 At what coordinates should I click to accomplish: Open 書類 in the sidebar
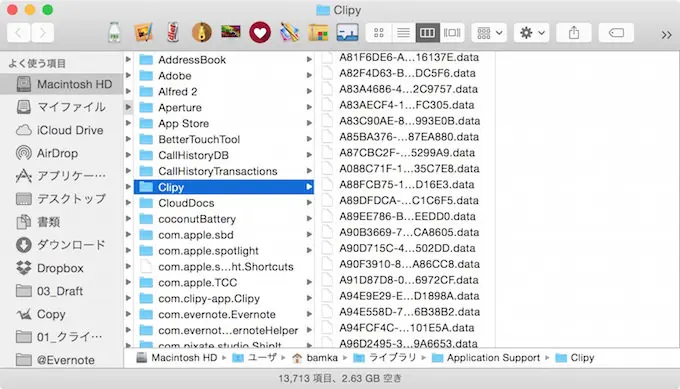[x=62, y=222]
